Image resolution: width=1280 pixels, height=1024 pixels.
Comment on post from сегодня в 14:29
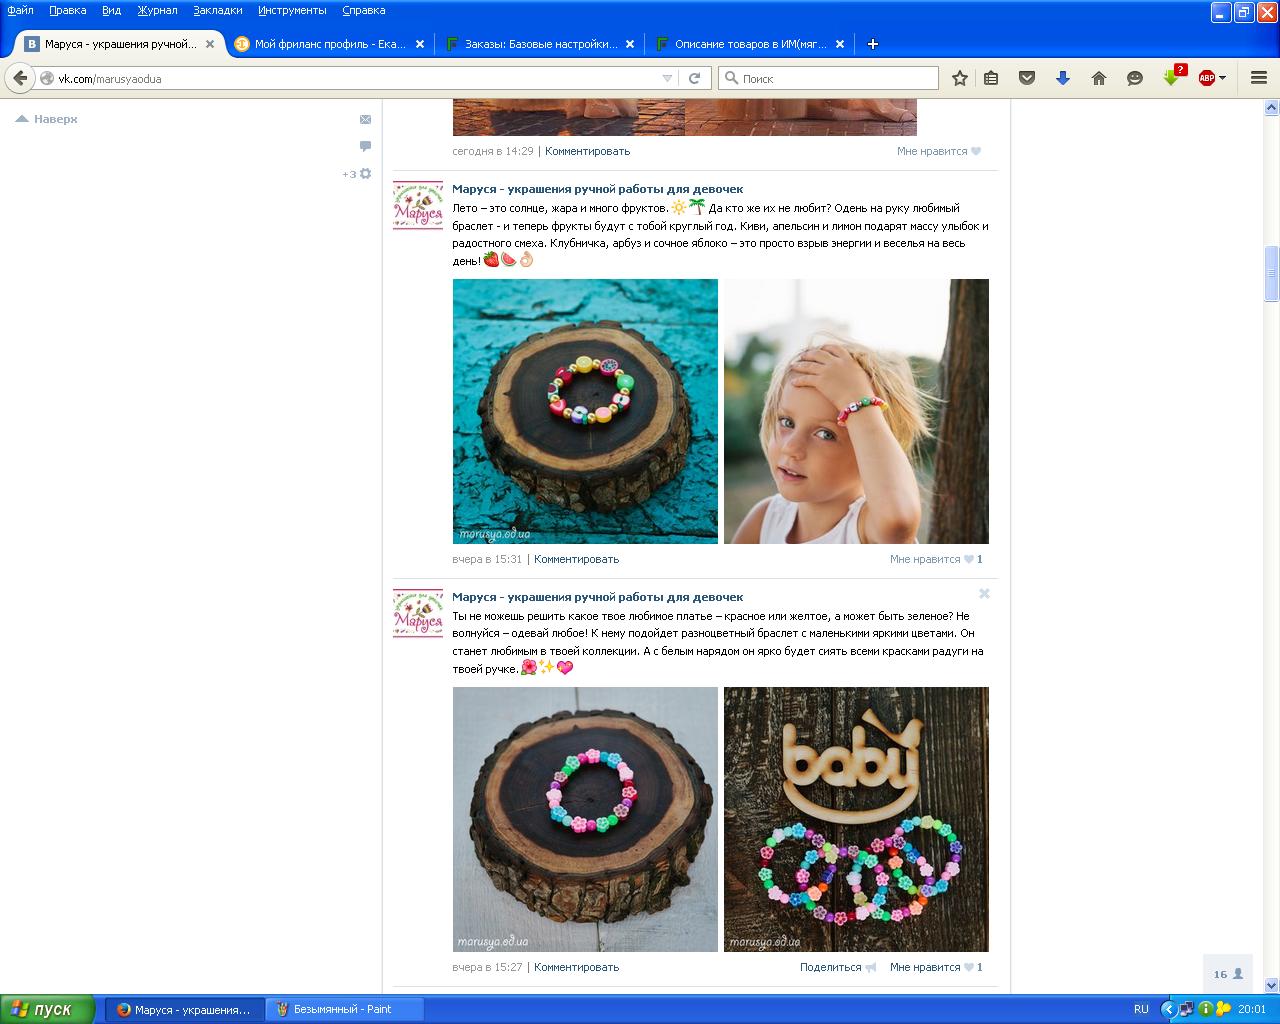587,151
